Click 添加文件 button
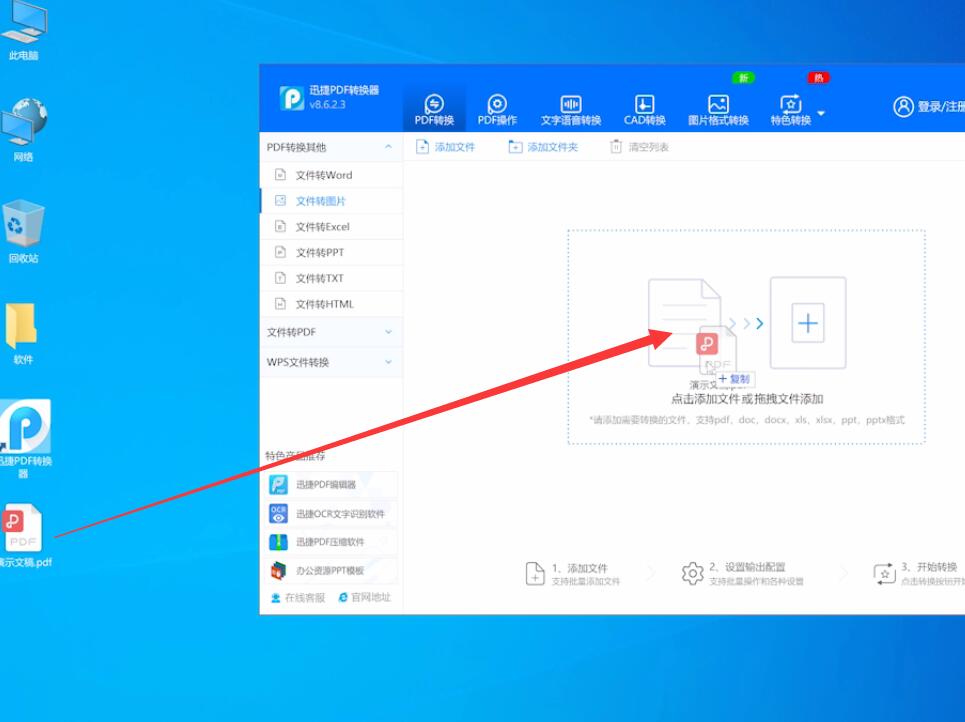The width and height of the screenshot is (965, 722). point(446,147)
